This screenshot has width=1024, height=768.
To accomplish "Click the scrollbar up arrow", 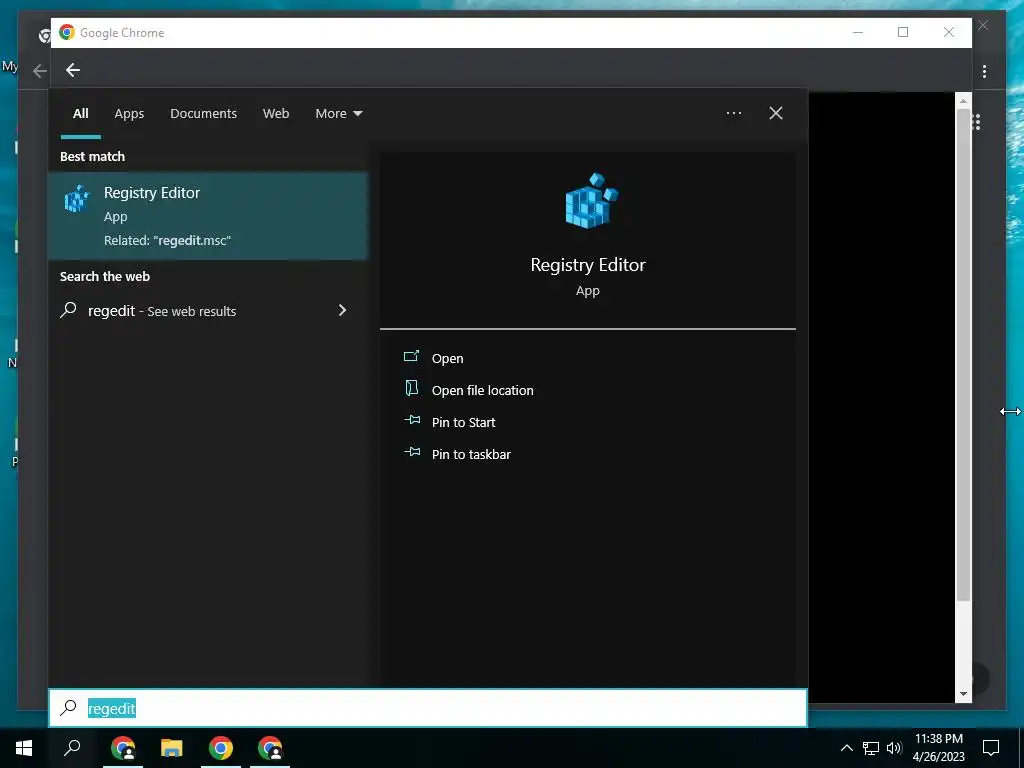I will pos(963,101).
